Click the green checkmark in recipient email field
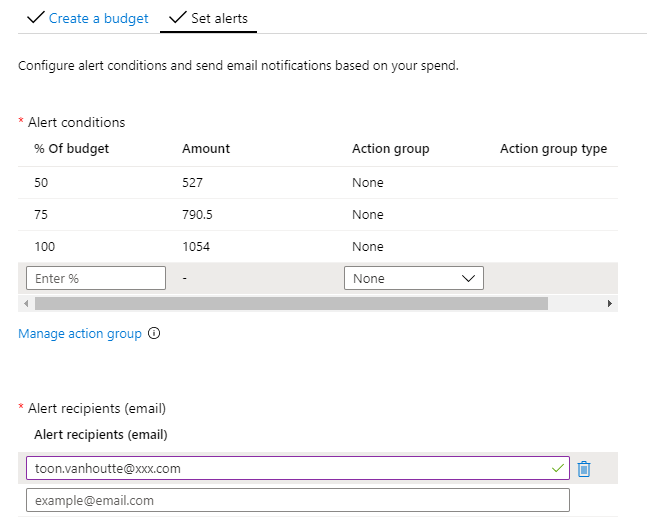 557,468
